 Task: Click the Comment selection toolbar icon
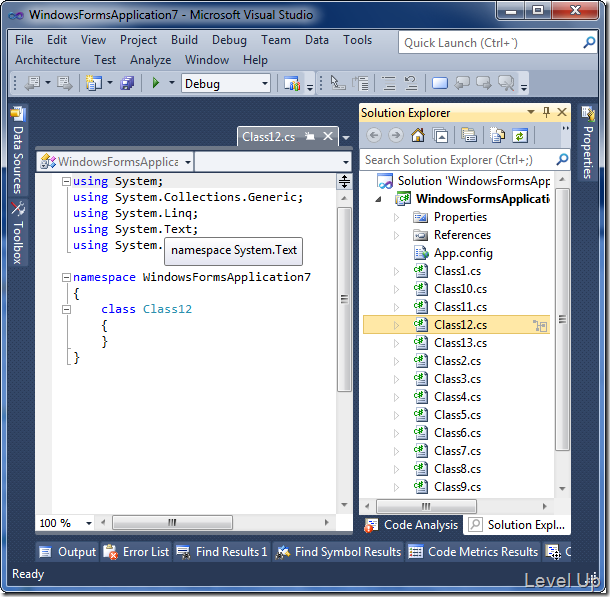(x=389, y=83)
